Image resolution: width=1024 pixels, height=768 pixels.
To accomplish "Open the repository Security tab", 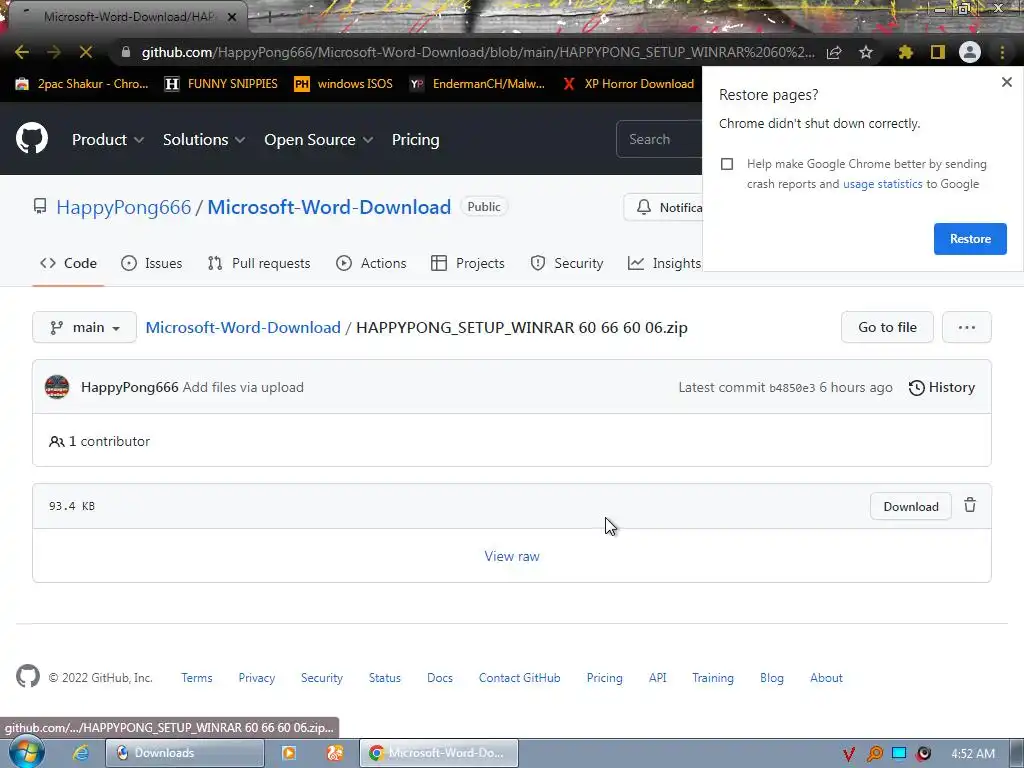I will point(567,263).
